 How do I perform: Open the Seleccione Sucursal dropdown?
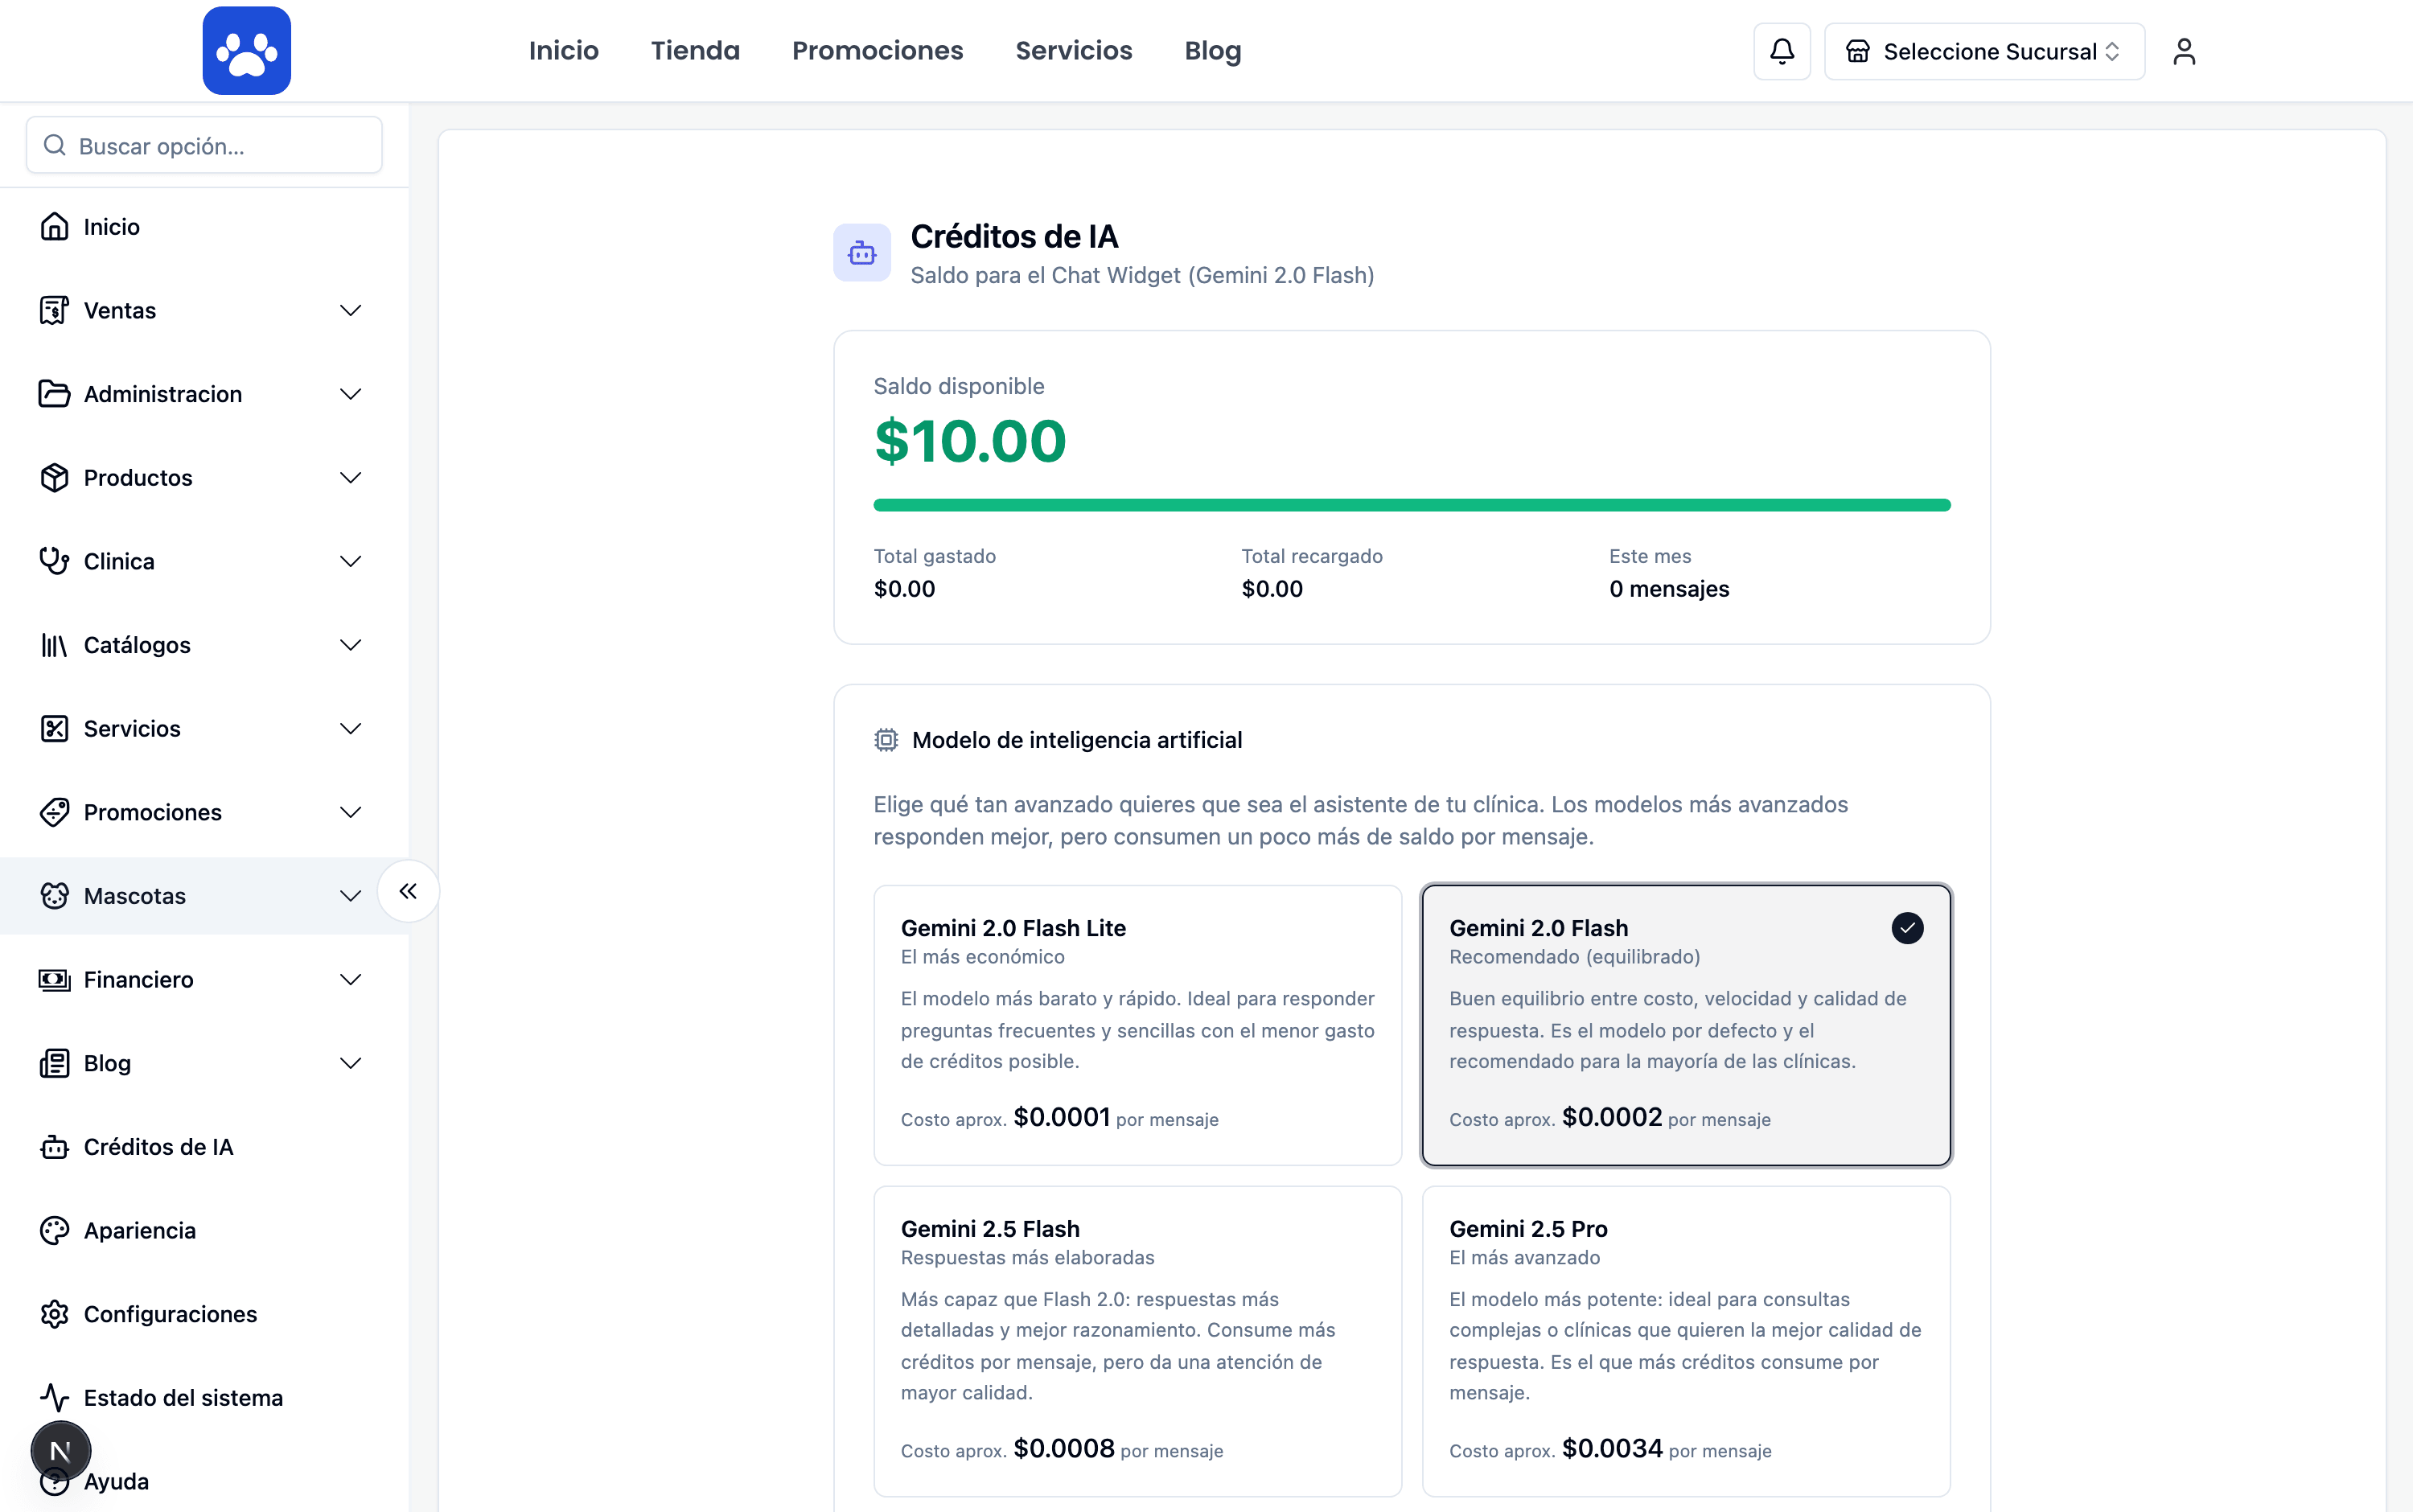1984,51
